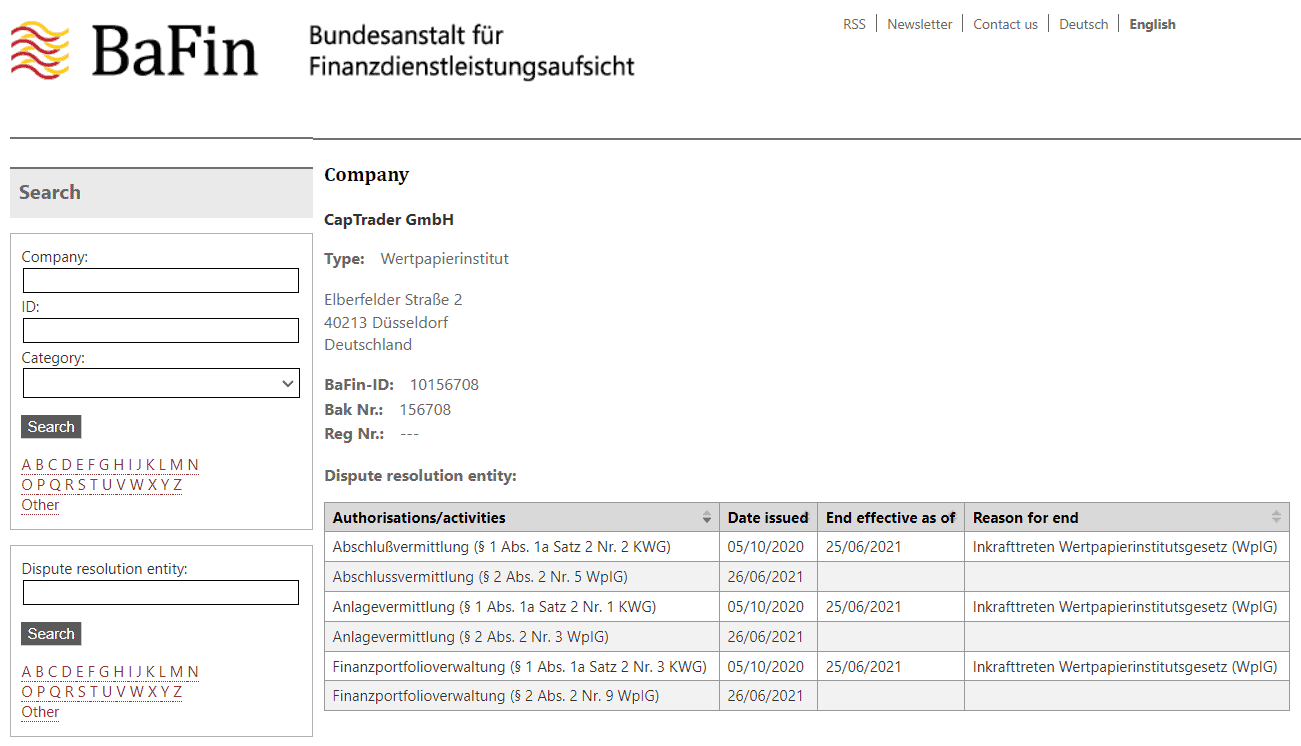Choose letter Y in dispute resolution index
This screenshot has width=1301, height=746.
[x=165, y=692]
